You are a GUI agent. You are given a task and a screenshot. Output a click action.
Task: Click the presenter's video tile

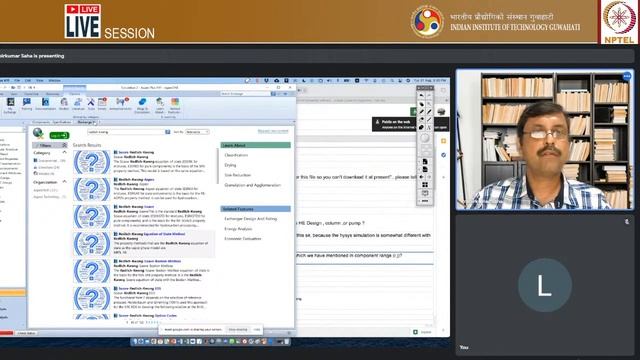click(x=545, y=140)
